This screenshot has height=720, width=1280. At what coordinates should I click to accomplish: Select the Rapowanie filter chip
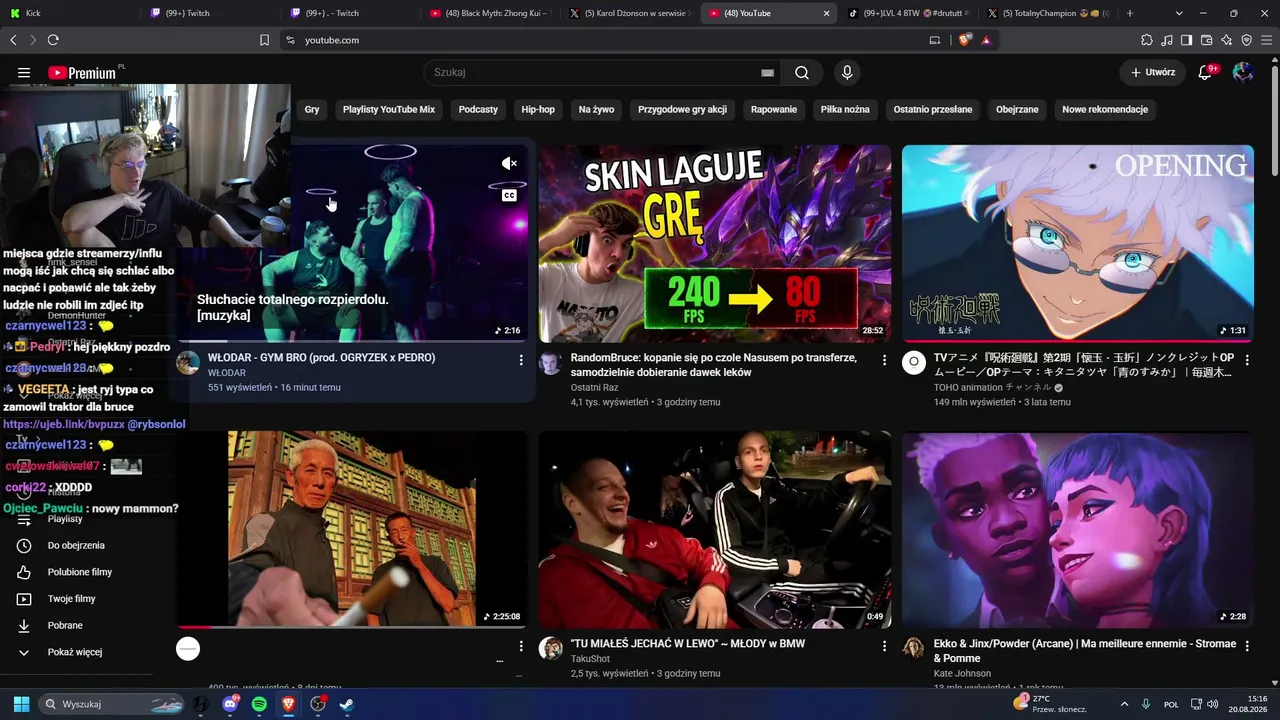(774, 109)
